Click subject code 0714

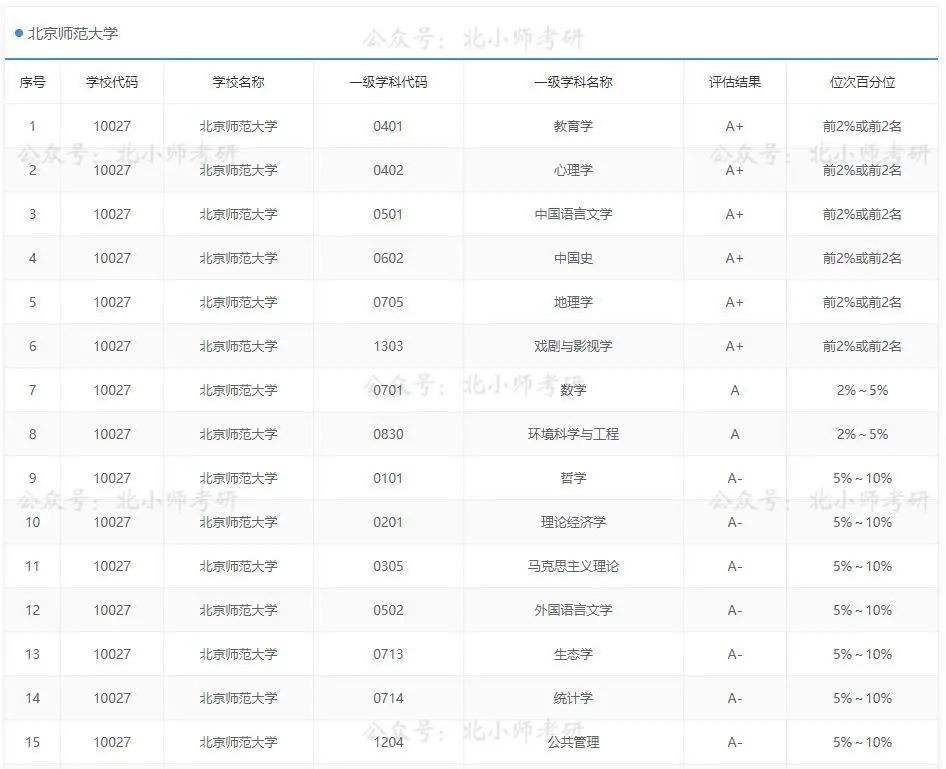[x=388, y=698]
